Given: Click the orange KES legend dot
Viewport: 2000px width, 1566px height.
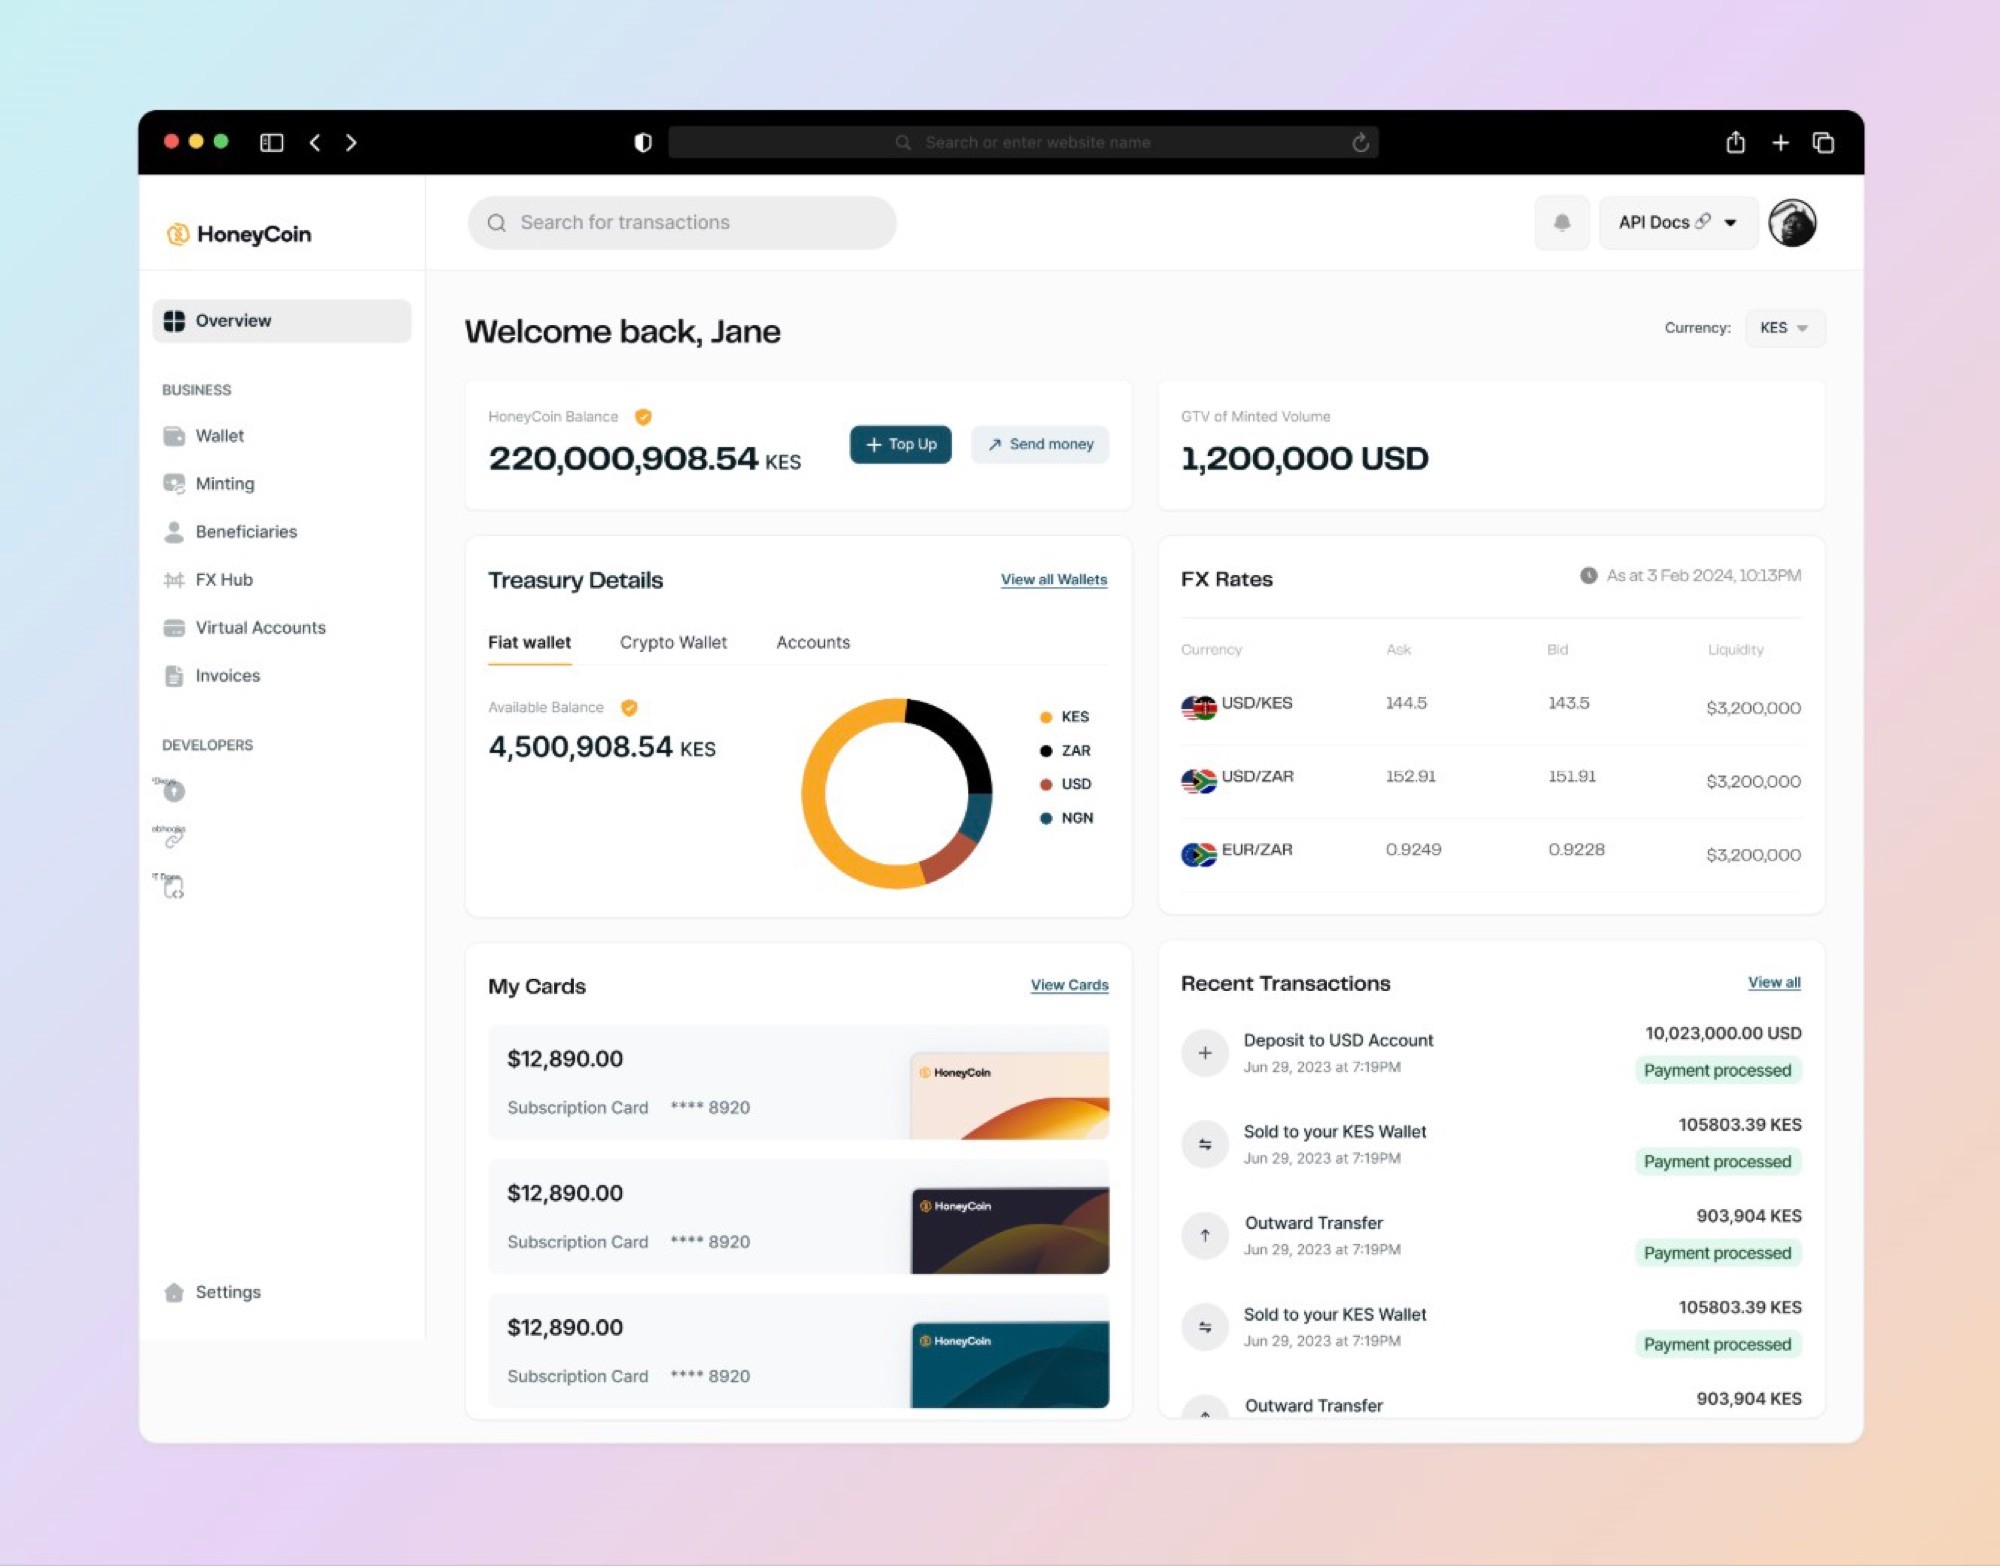Looking at the screenshot, I should pos(1045,717).
